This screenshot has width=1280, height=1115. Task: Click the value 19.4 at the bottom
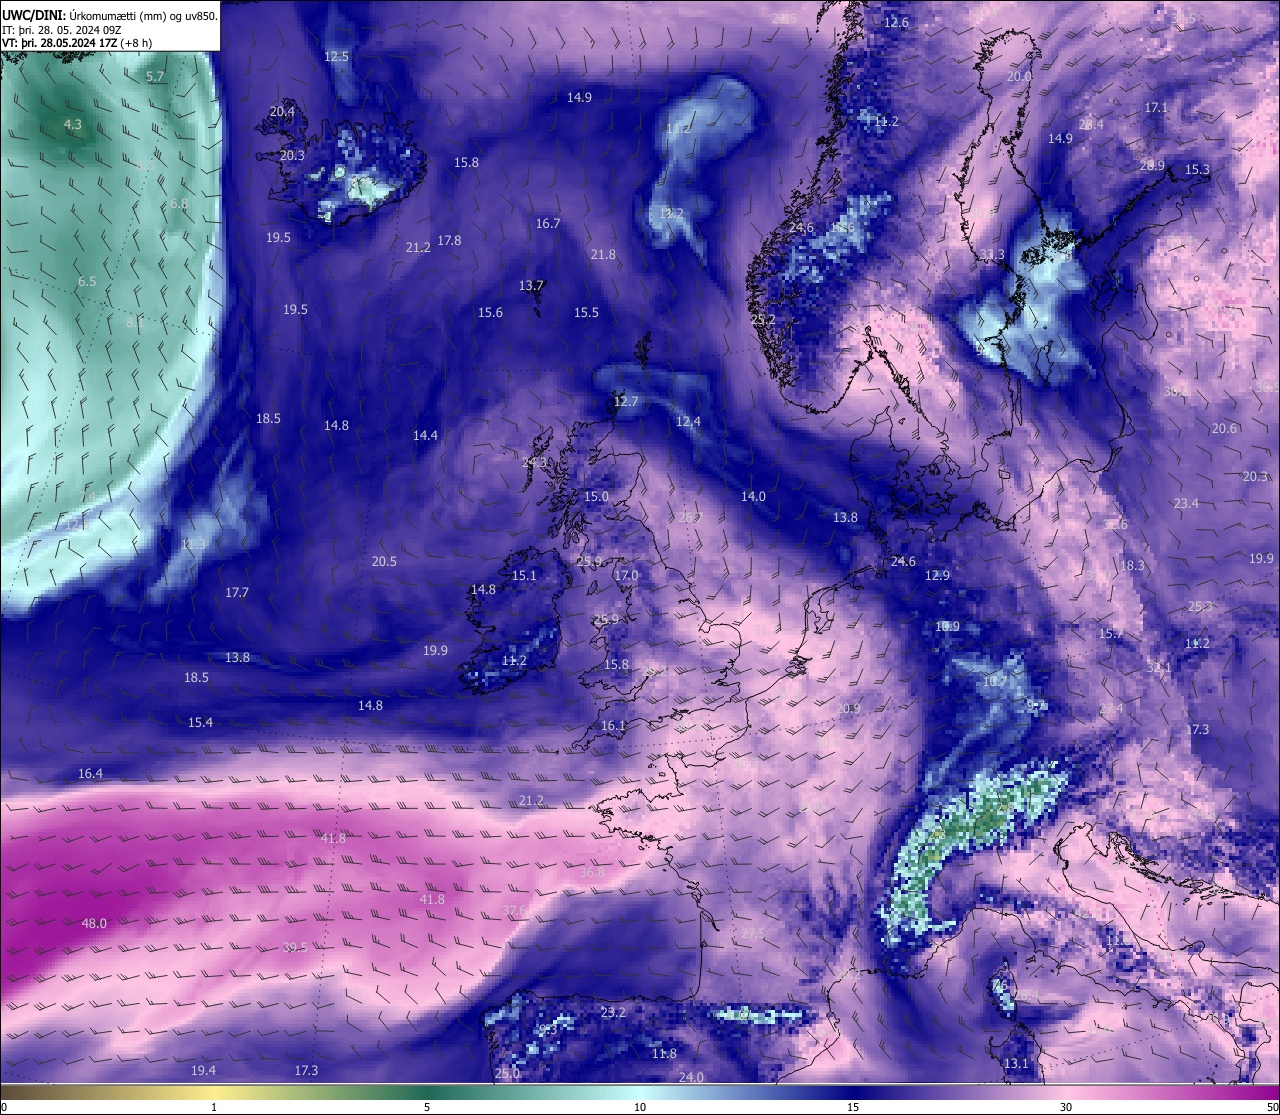[x=203, y=1070]
